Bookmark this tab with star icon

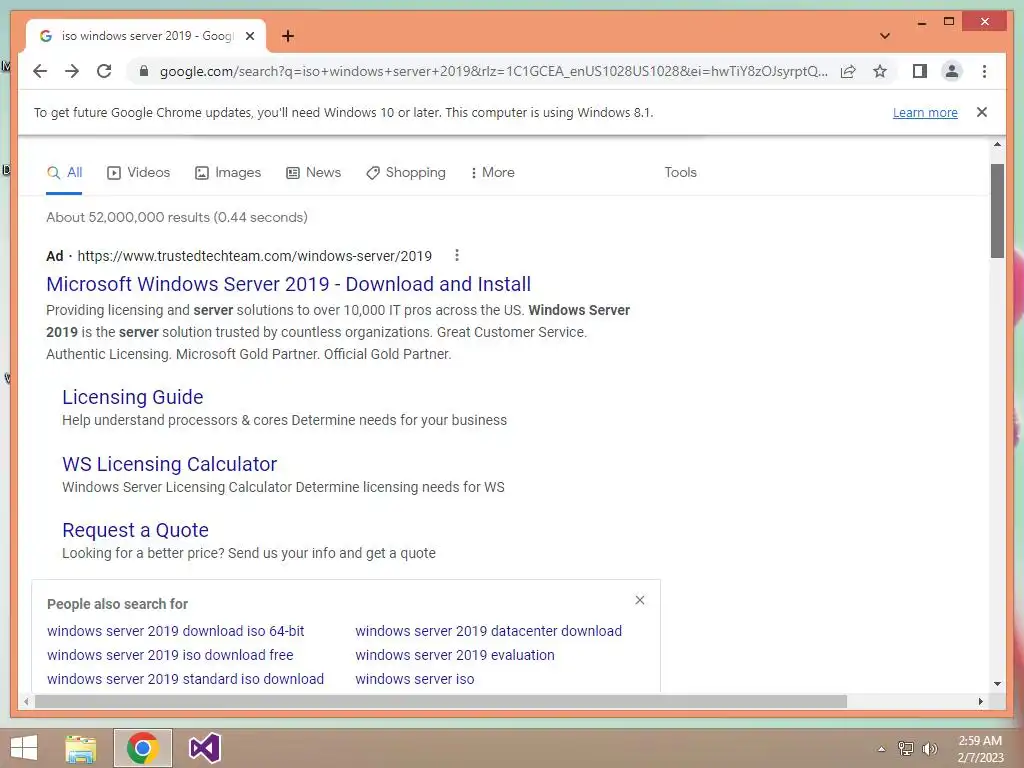tap(880, 71)
